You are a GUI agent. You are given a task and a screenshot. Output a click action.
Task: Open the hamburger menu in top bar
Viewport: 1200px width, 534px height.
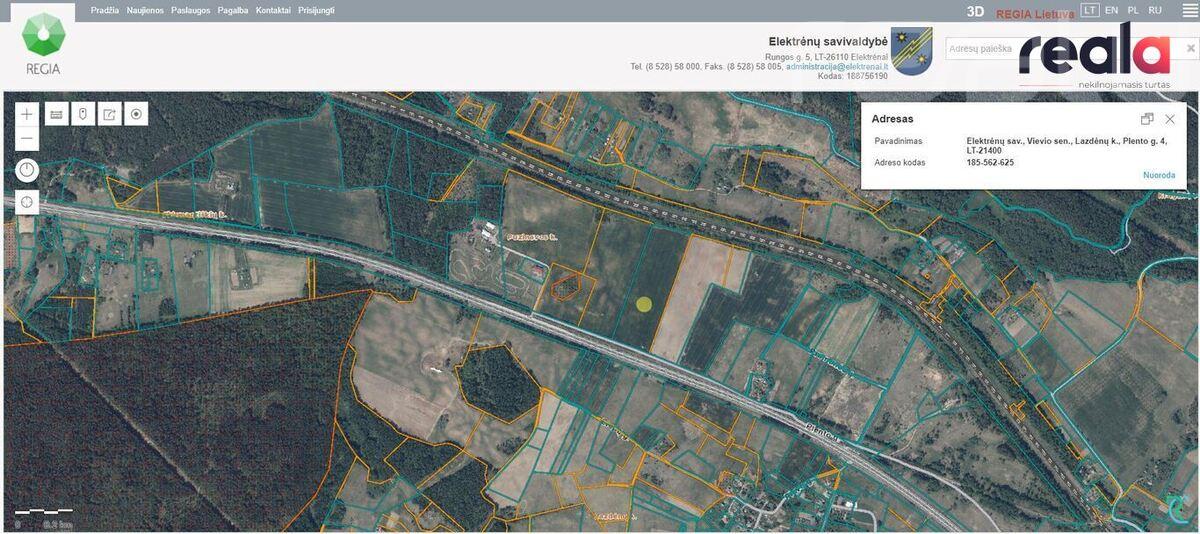[x=1188, y=10]
